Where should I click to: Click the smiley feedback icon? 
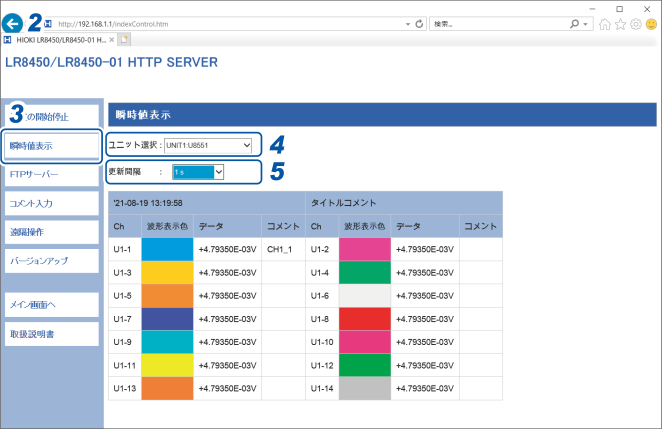[651, 24]
